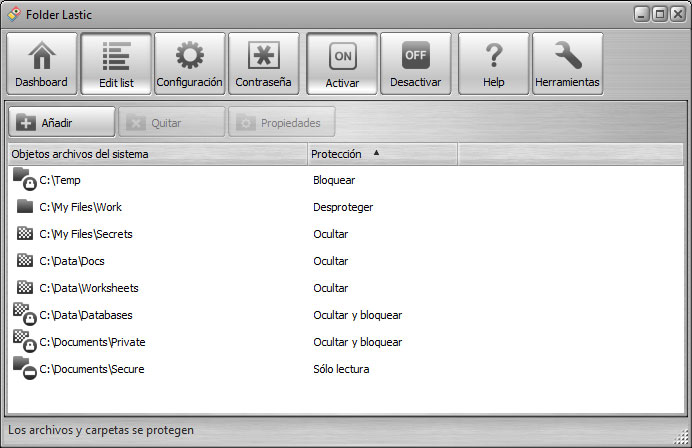This screenshot has width=692, height=448.
Task: Click hidden-locked icon for C:\Documents\Private
Action: [x=25, y=341]
